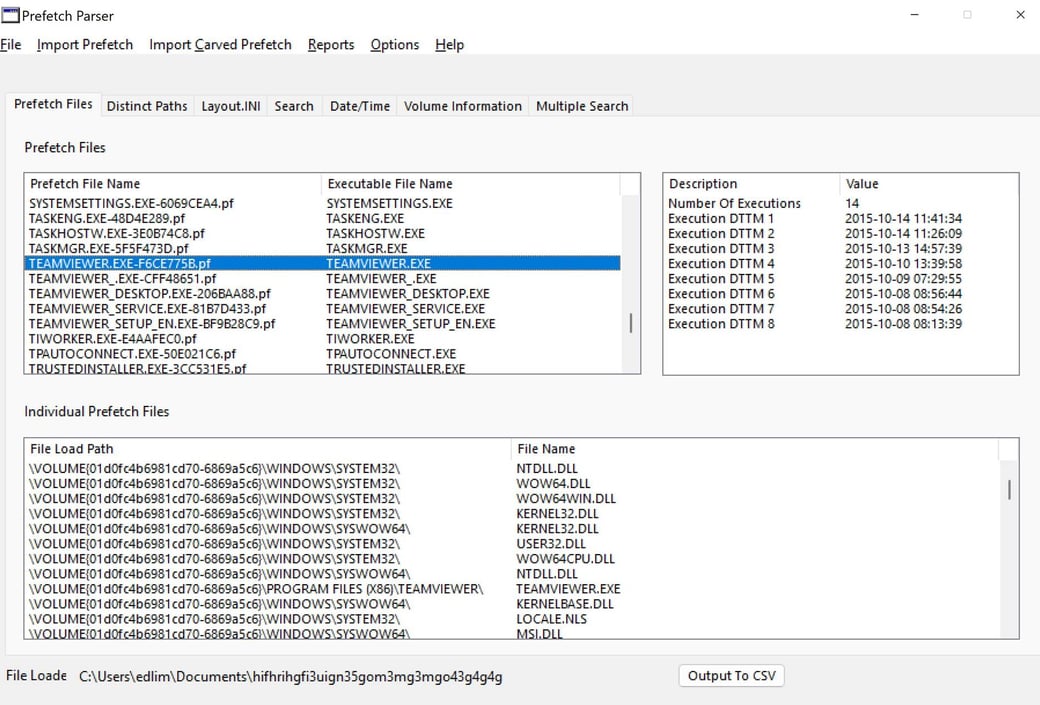
Task: Select TASKMGR.EXE-5F5F473D.pf row
Action: pos(322,249)
